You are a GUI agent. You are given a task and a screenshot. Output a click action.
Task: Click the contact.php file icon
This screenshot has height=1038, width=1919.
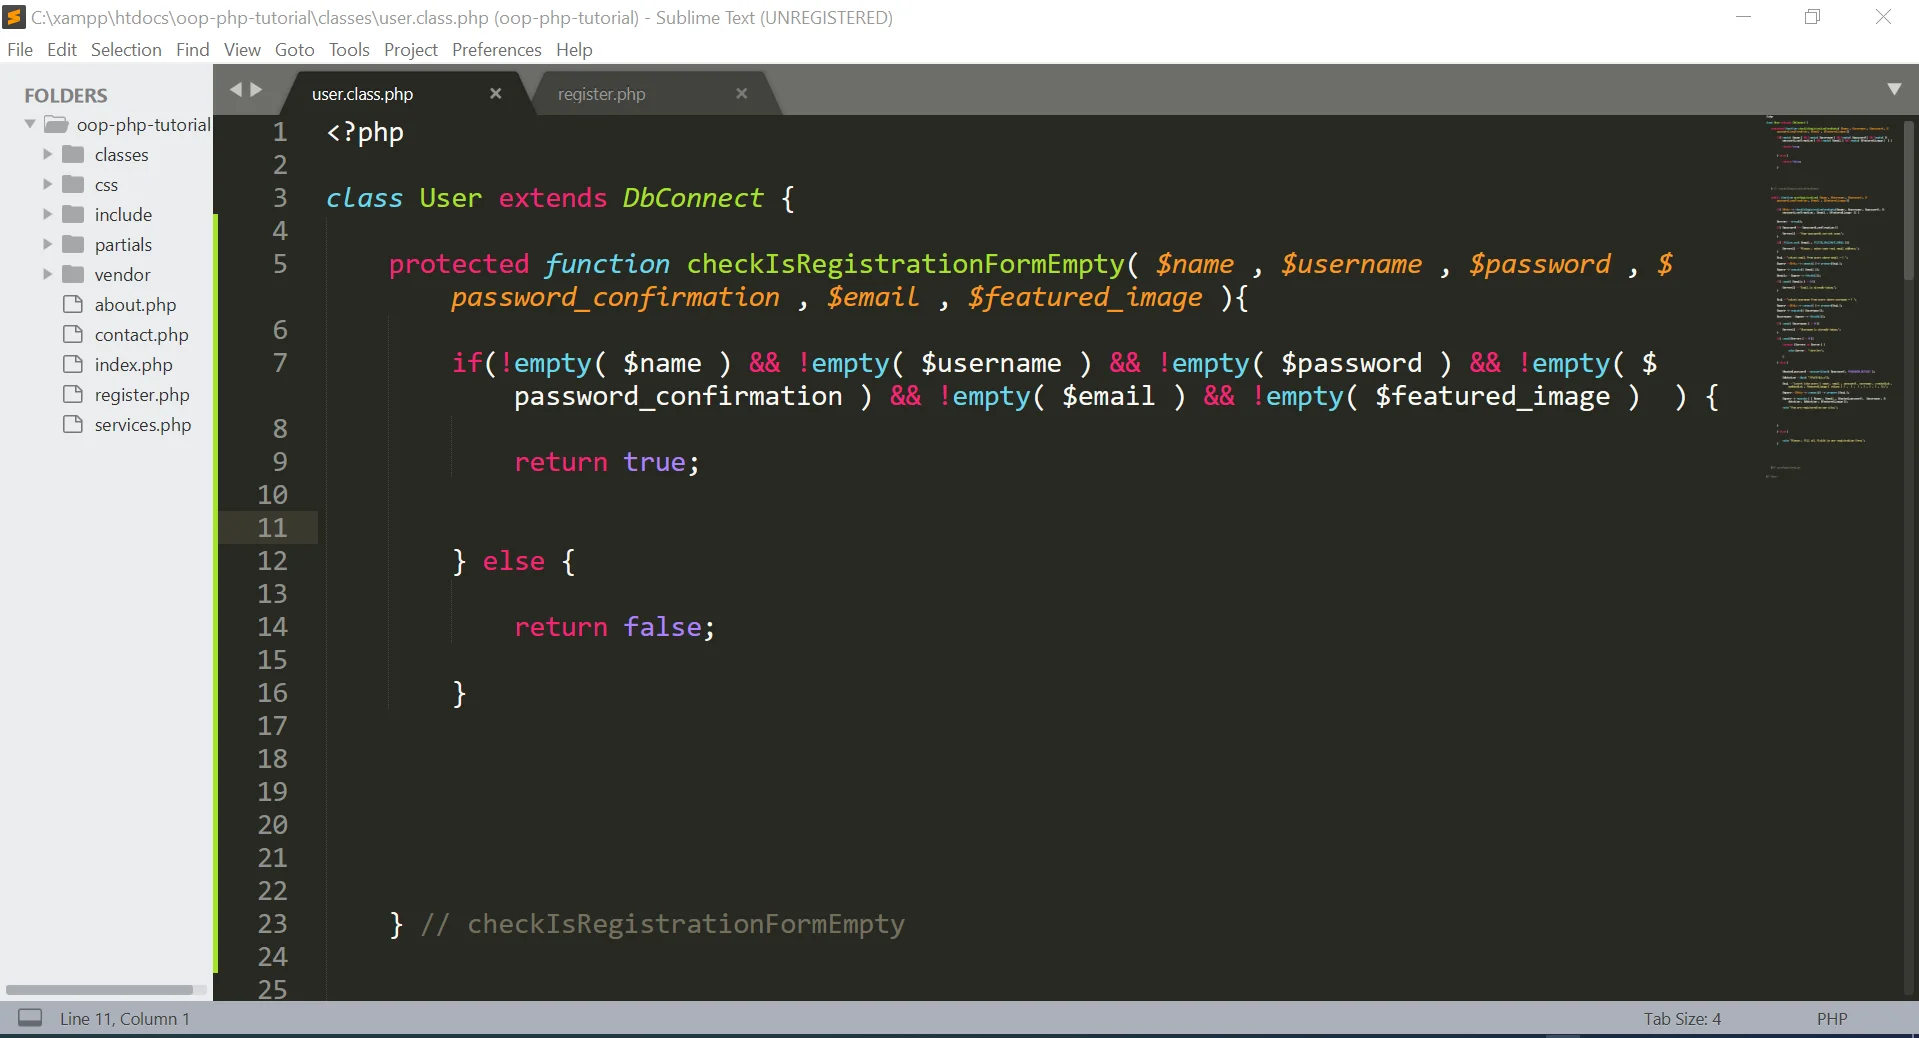coord(73,334)
